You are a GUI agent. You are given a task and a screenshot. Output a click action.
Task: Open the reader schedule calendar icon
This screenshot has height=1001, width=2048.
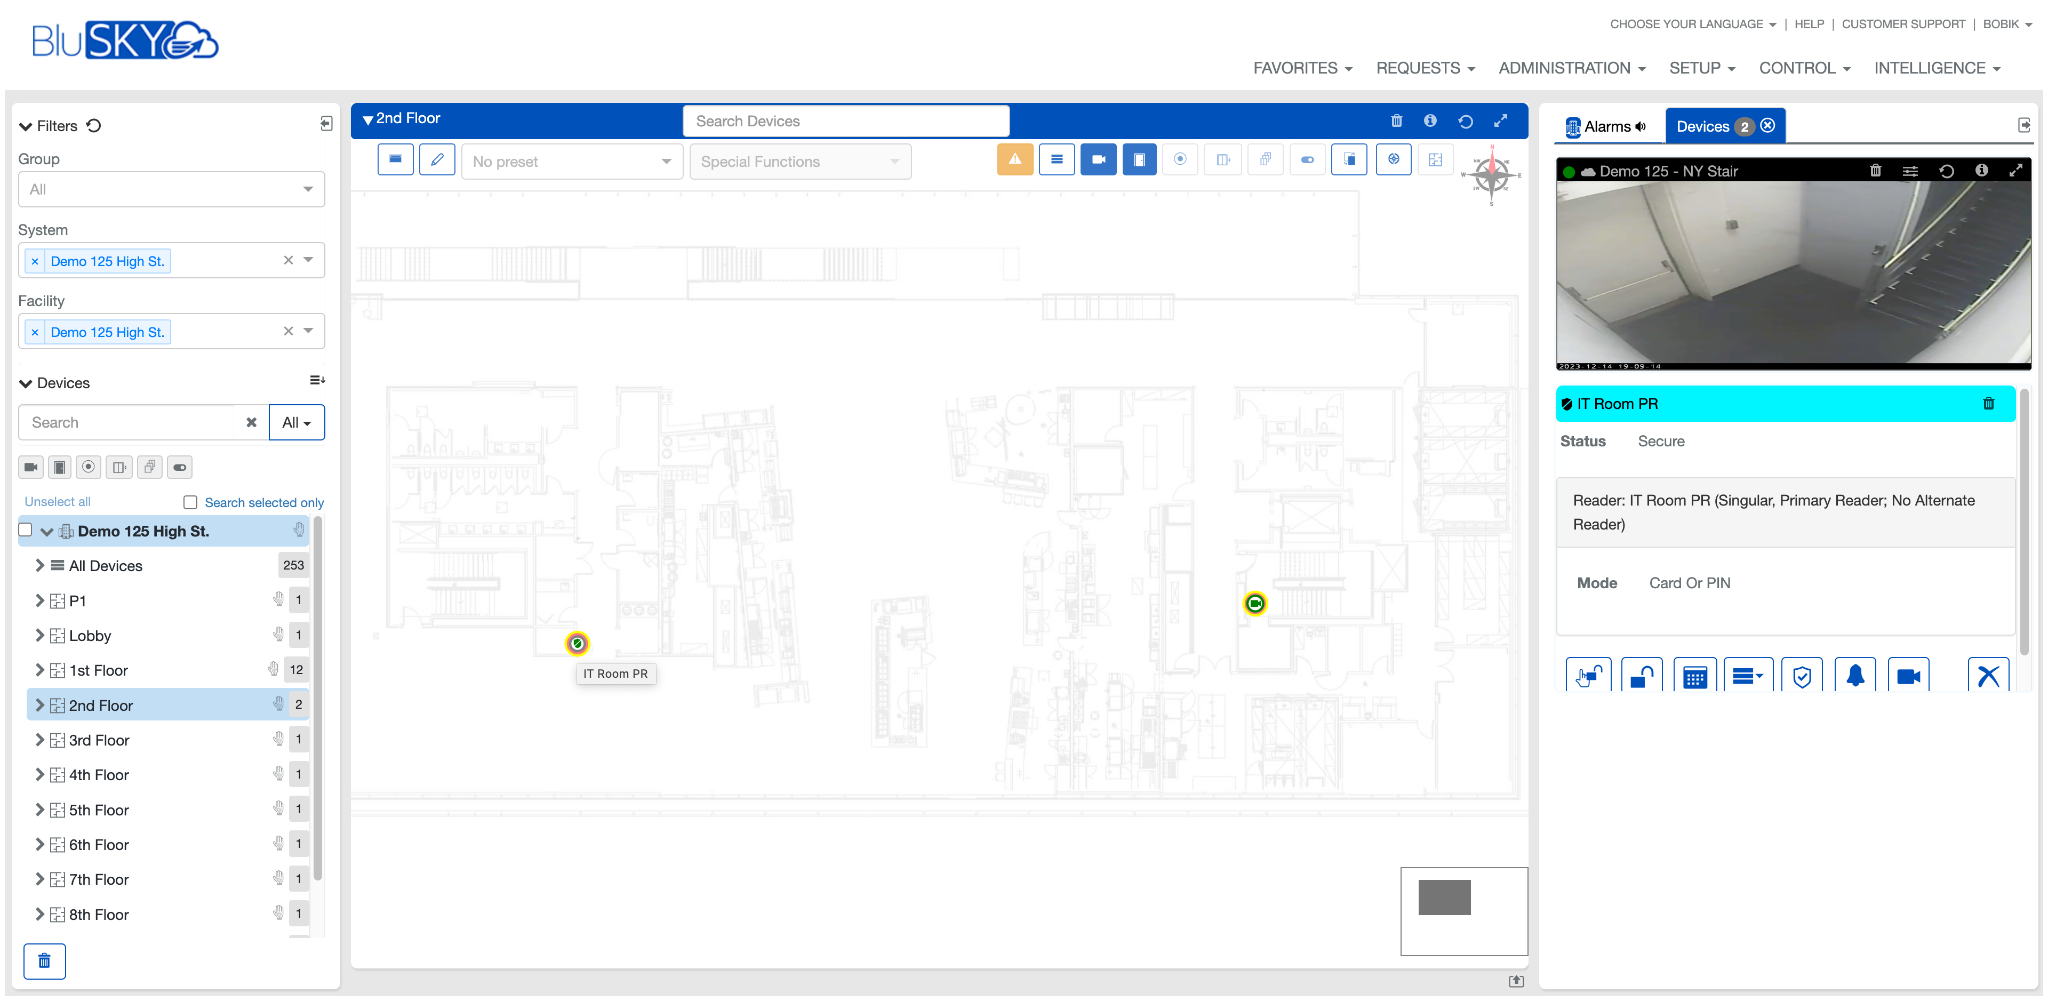pyautogui.click(x=1695, y=675)
